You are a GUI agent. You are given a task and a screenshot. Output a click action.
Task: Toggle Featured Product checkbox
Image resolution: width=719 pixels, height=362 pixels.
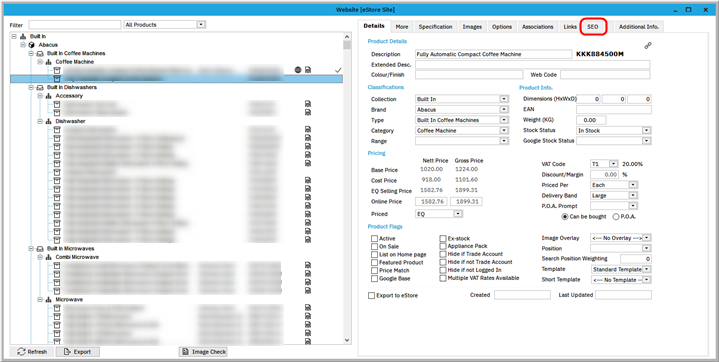click(375, 262)
